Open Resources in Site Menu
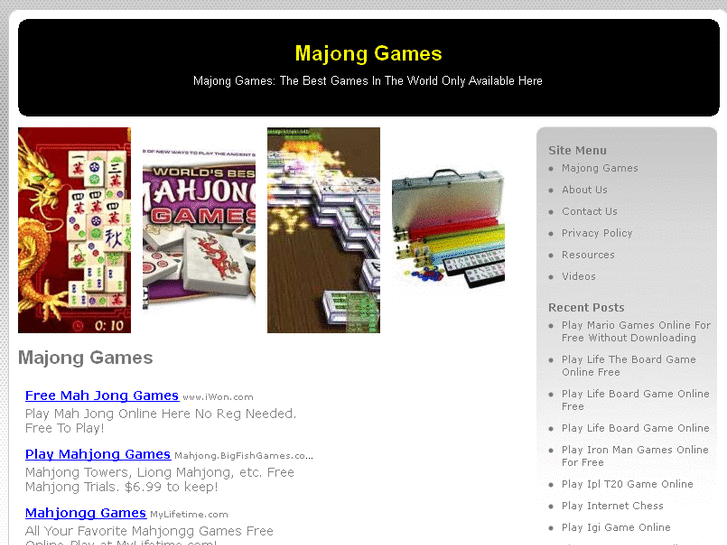The width and height of the screenshot is (727, 545). click(x=588, y=255)
